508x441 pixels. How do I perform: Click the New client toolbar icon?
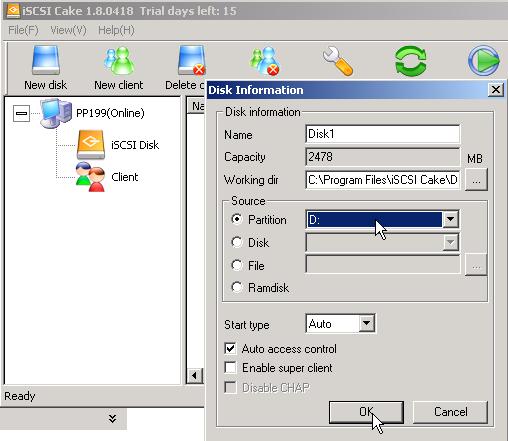(119, 60)
